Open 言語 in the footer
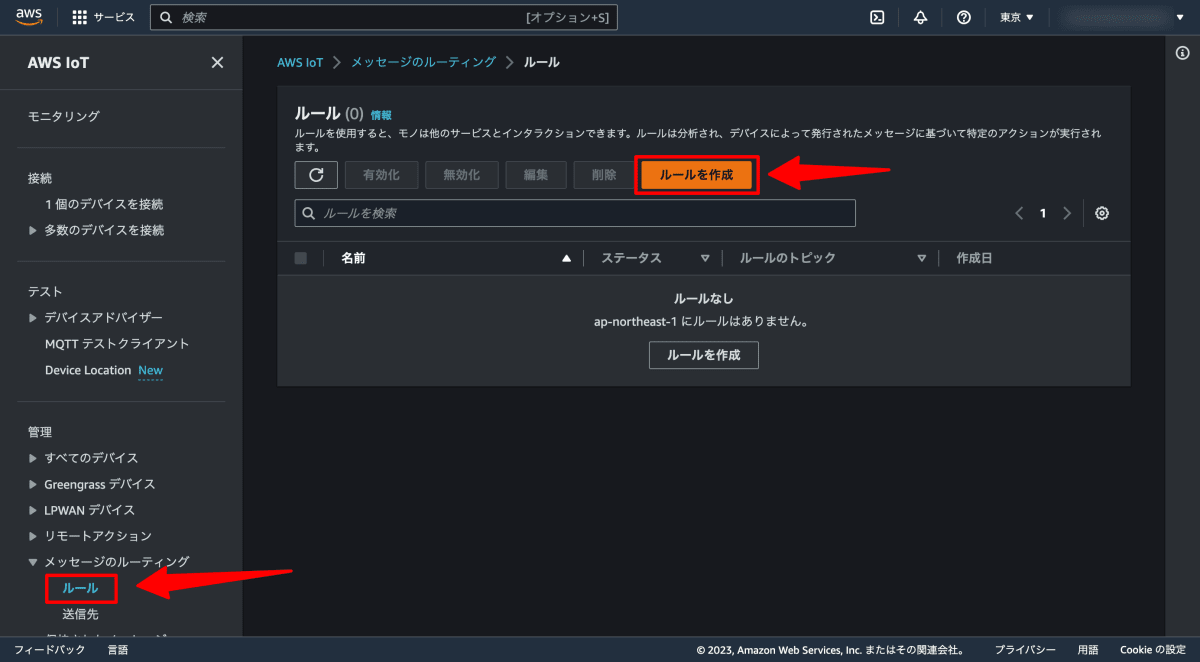 [118, 650]
